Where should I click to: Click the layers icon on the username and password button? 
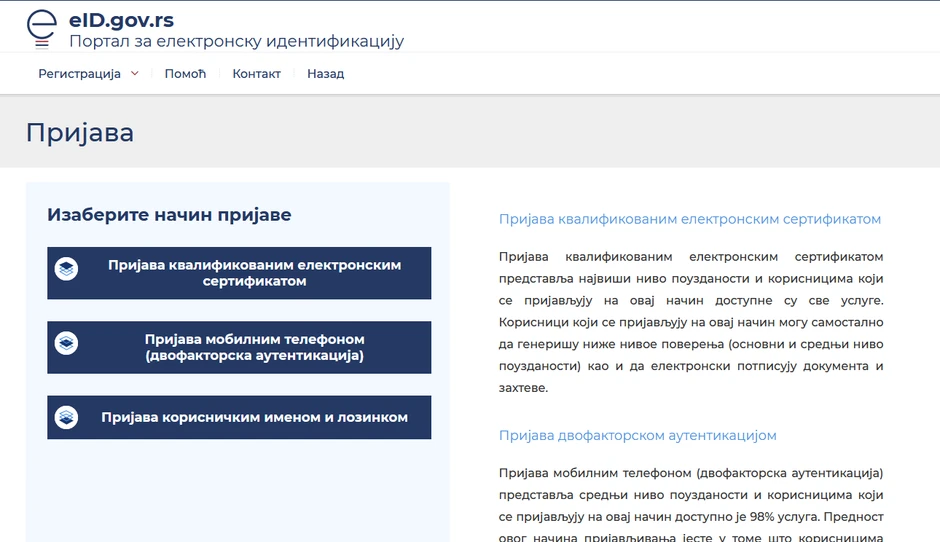pos(66,417)
